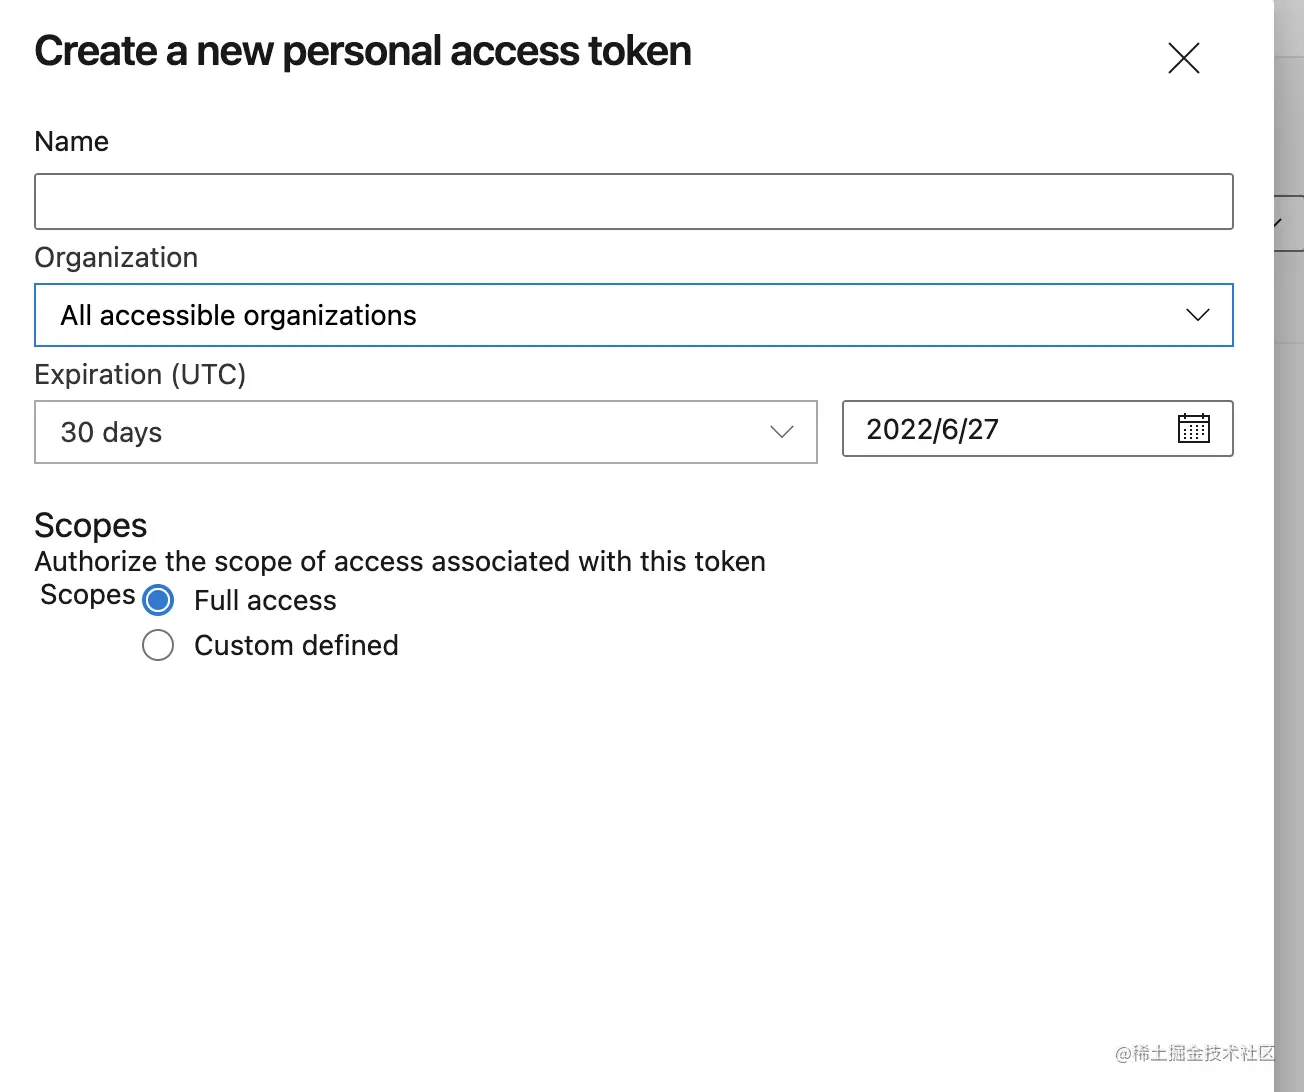Viewport: 1304px width, 1092px height.
Task: Click the Organization dropdown chevron arrow
Action: [x=1197, y=315]
